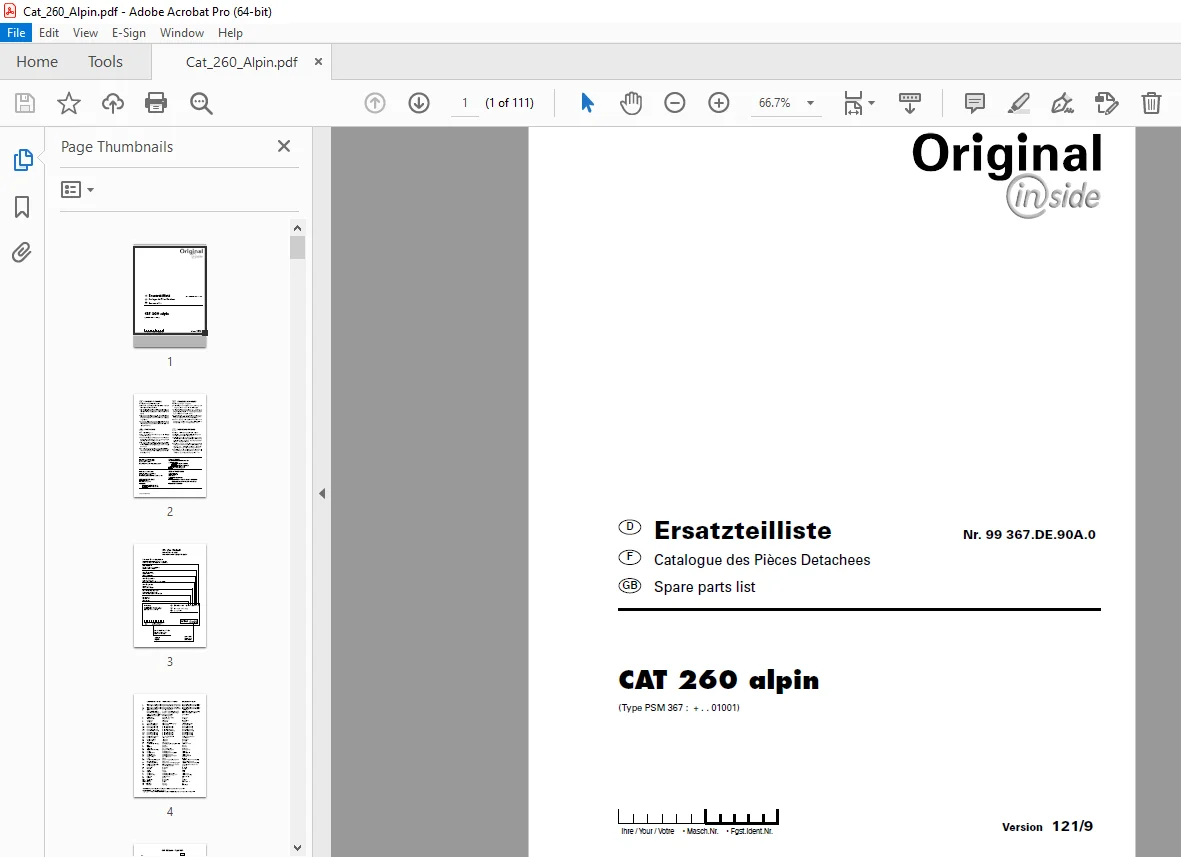This screenshot has height=857, width=1181.
Task: Click 'Catalogue des Pièces Detachees' text
Action: (761, 560)
